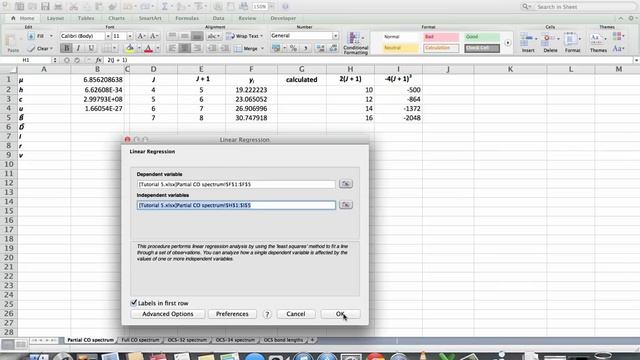Click the Comma Style button
Screen dimensions: 640x360
pyautogui.click(x=306, y=48)
